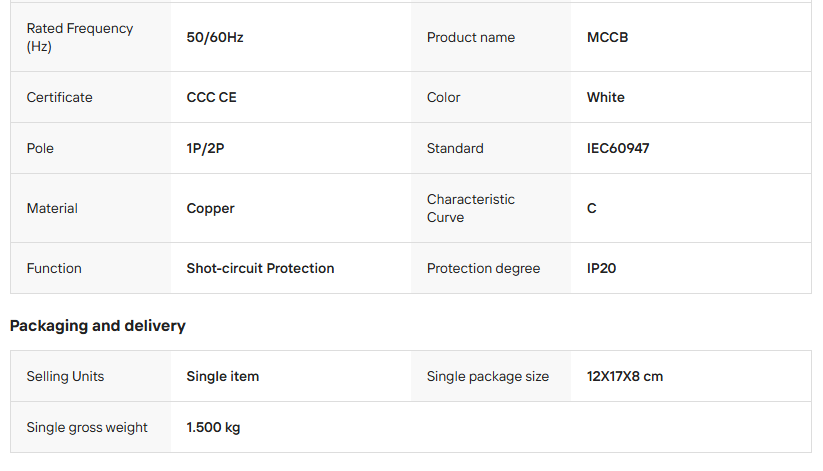Click the Material label cell
Image resolution: width=823 pixels, height=471 pixels.
[52, 208]
